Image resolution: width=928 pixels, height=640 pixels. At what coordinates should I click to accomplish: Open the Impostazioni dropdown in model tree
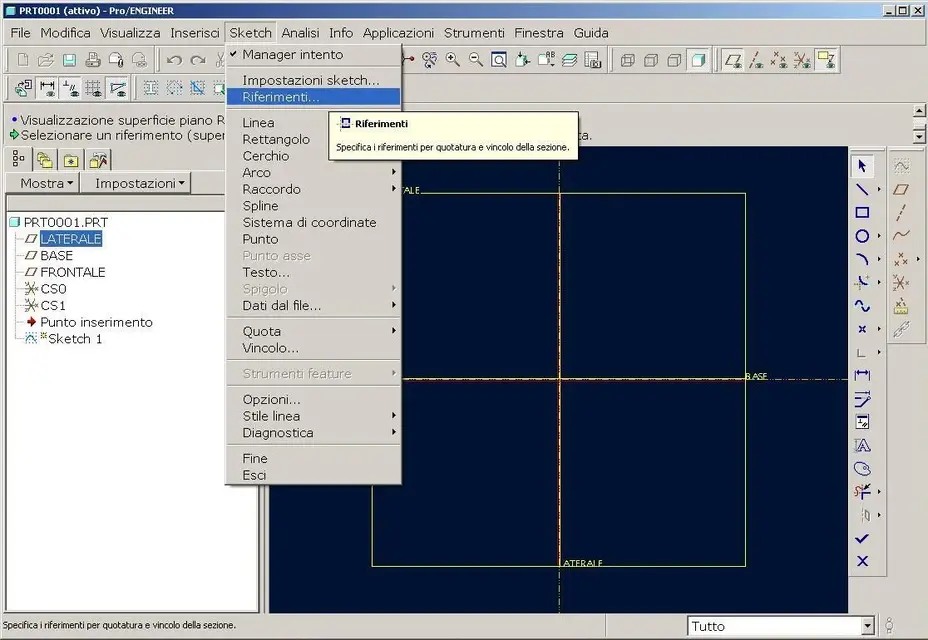pyautogui.click(x=140, y=183)
